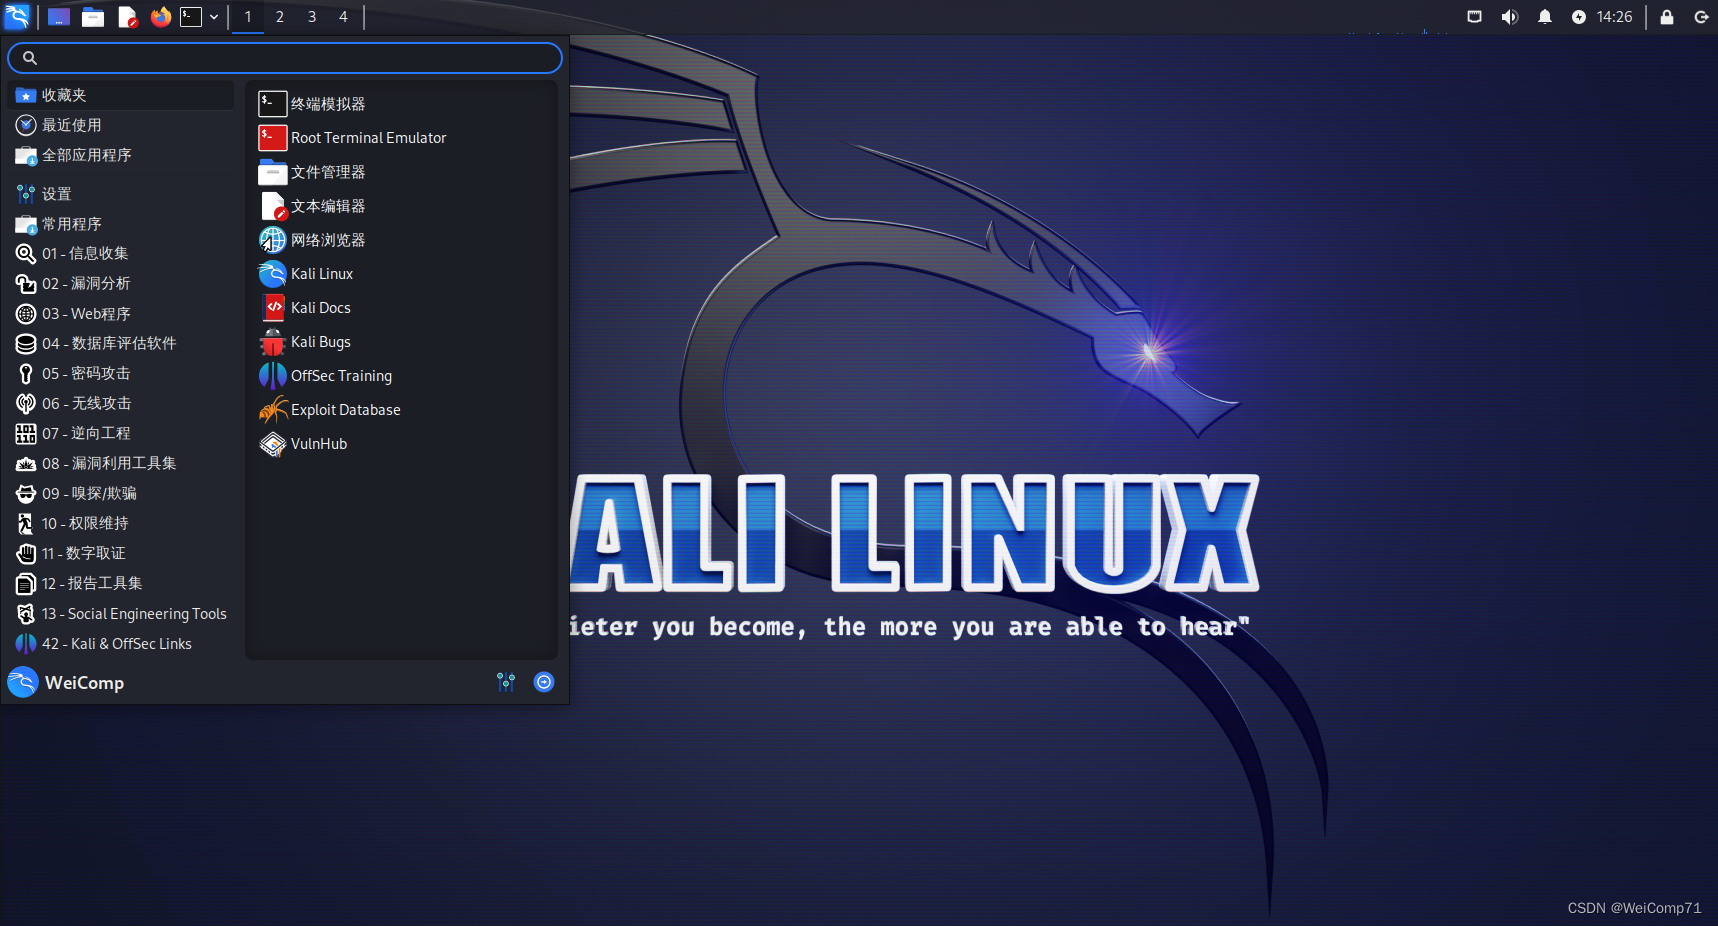
Task: Click the log out button at menu bottom
Action: pyautogui.click(x=544, y=682)
